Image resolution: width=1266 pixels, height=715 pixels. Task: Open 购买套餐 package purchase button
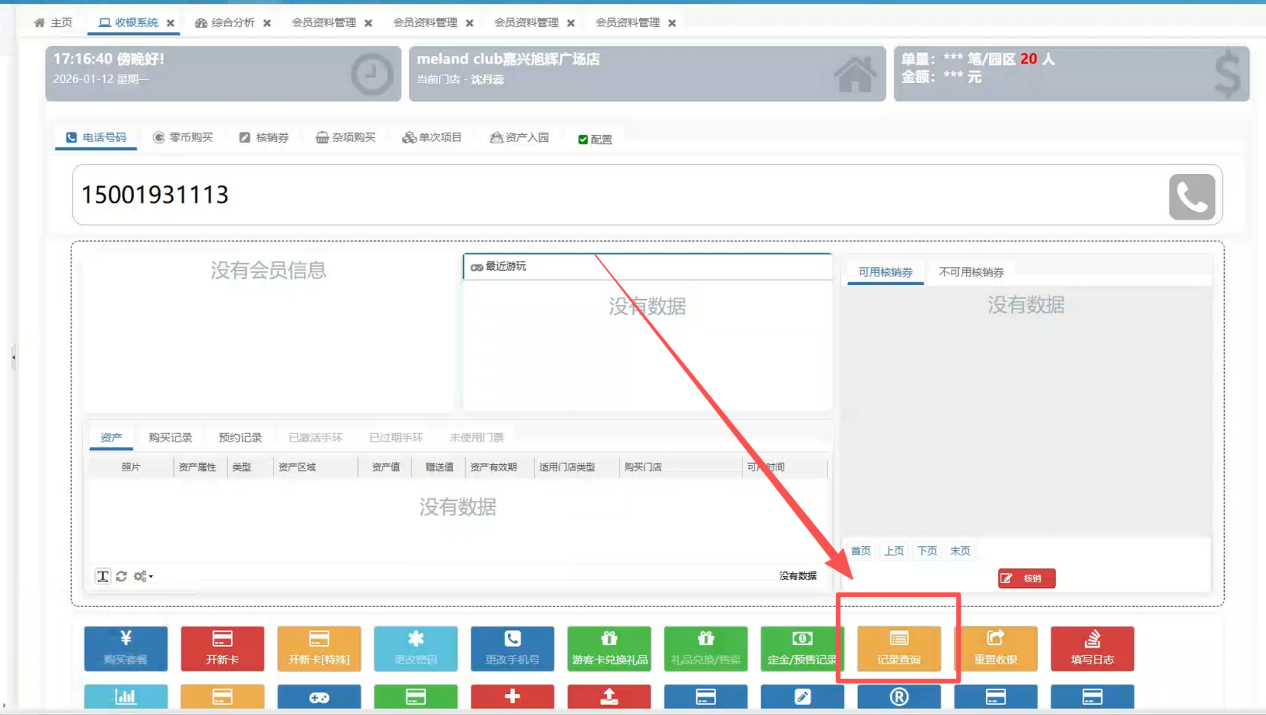tap(125, 648)
